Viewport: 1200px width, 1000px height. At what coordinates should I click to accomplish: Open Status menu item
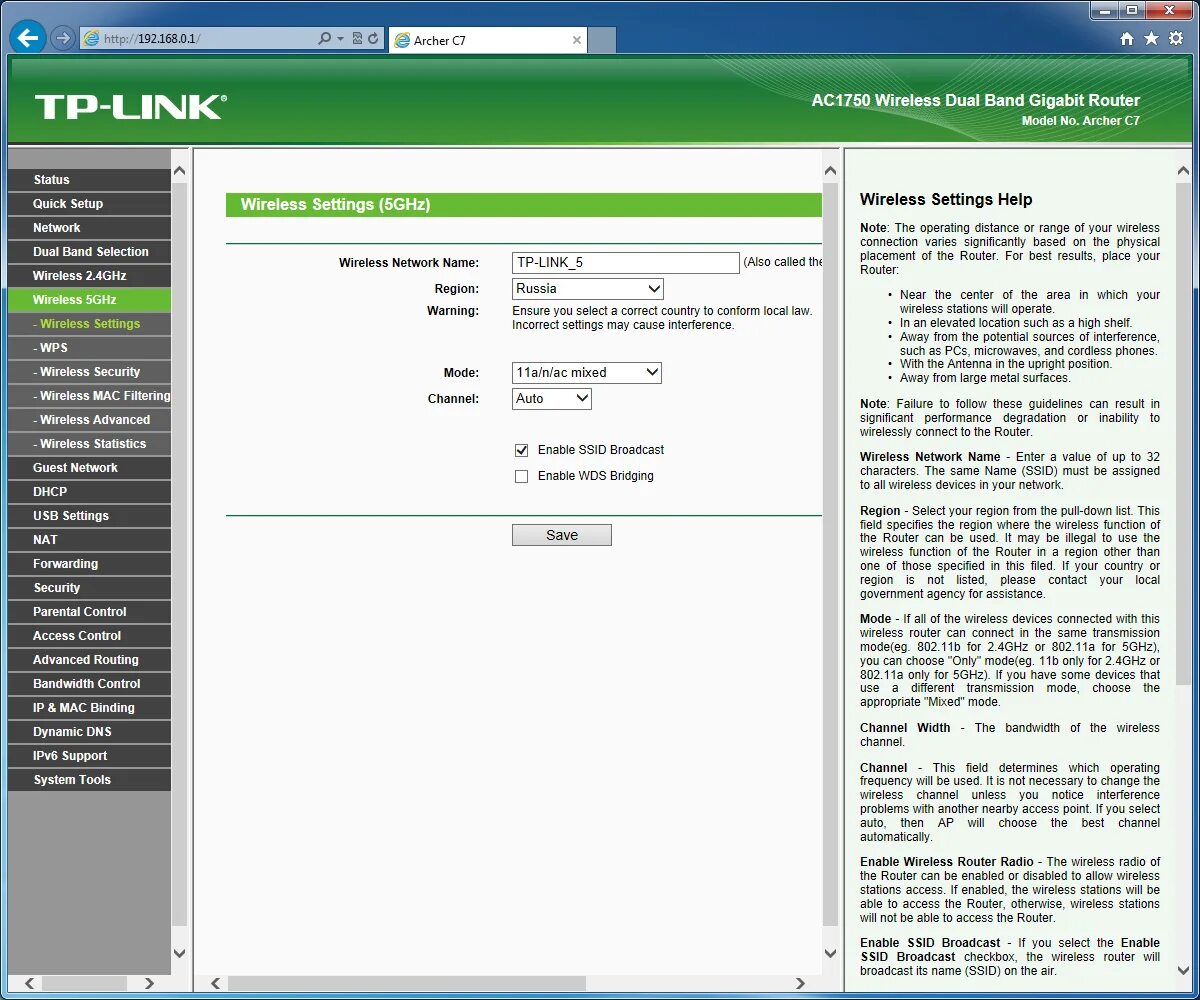click(89, 180)
